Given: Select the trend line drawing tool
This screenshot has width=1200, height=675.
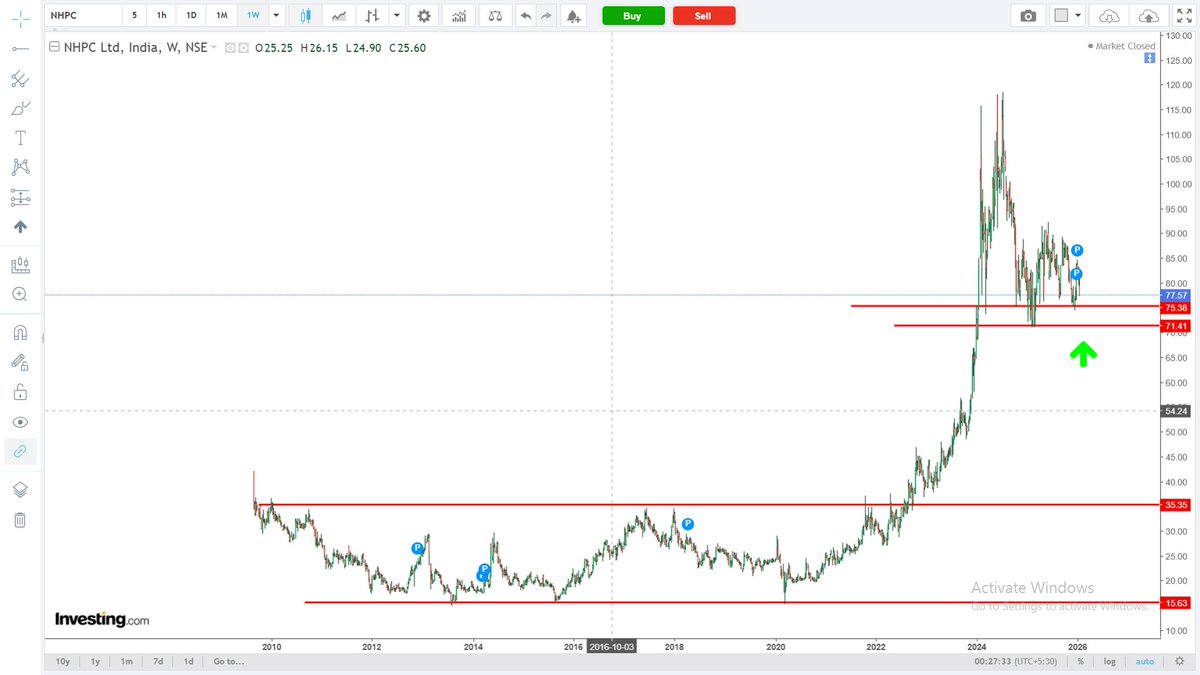Looking at the screenshot, I should pyautogui.click(x=20, y=48).
